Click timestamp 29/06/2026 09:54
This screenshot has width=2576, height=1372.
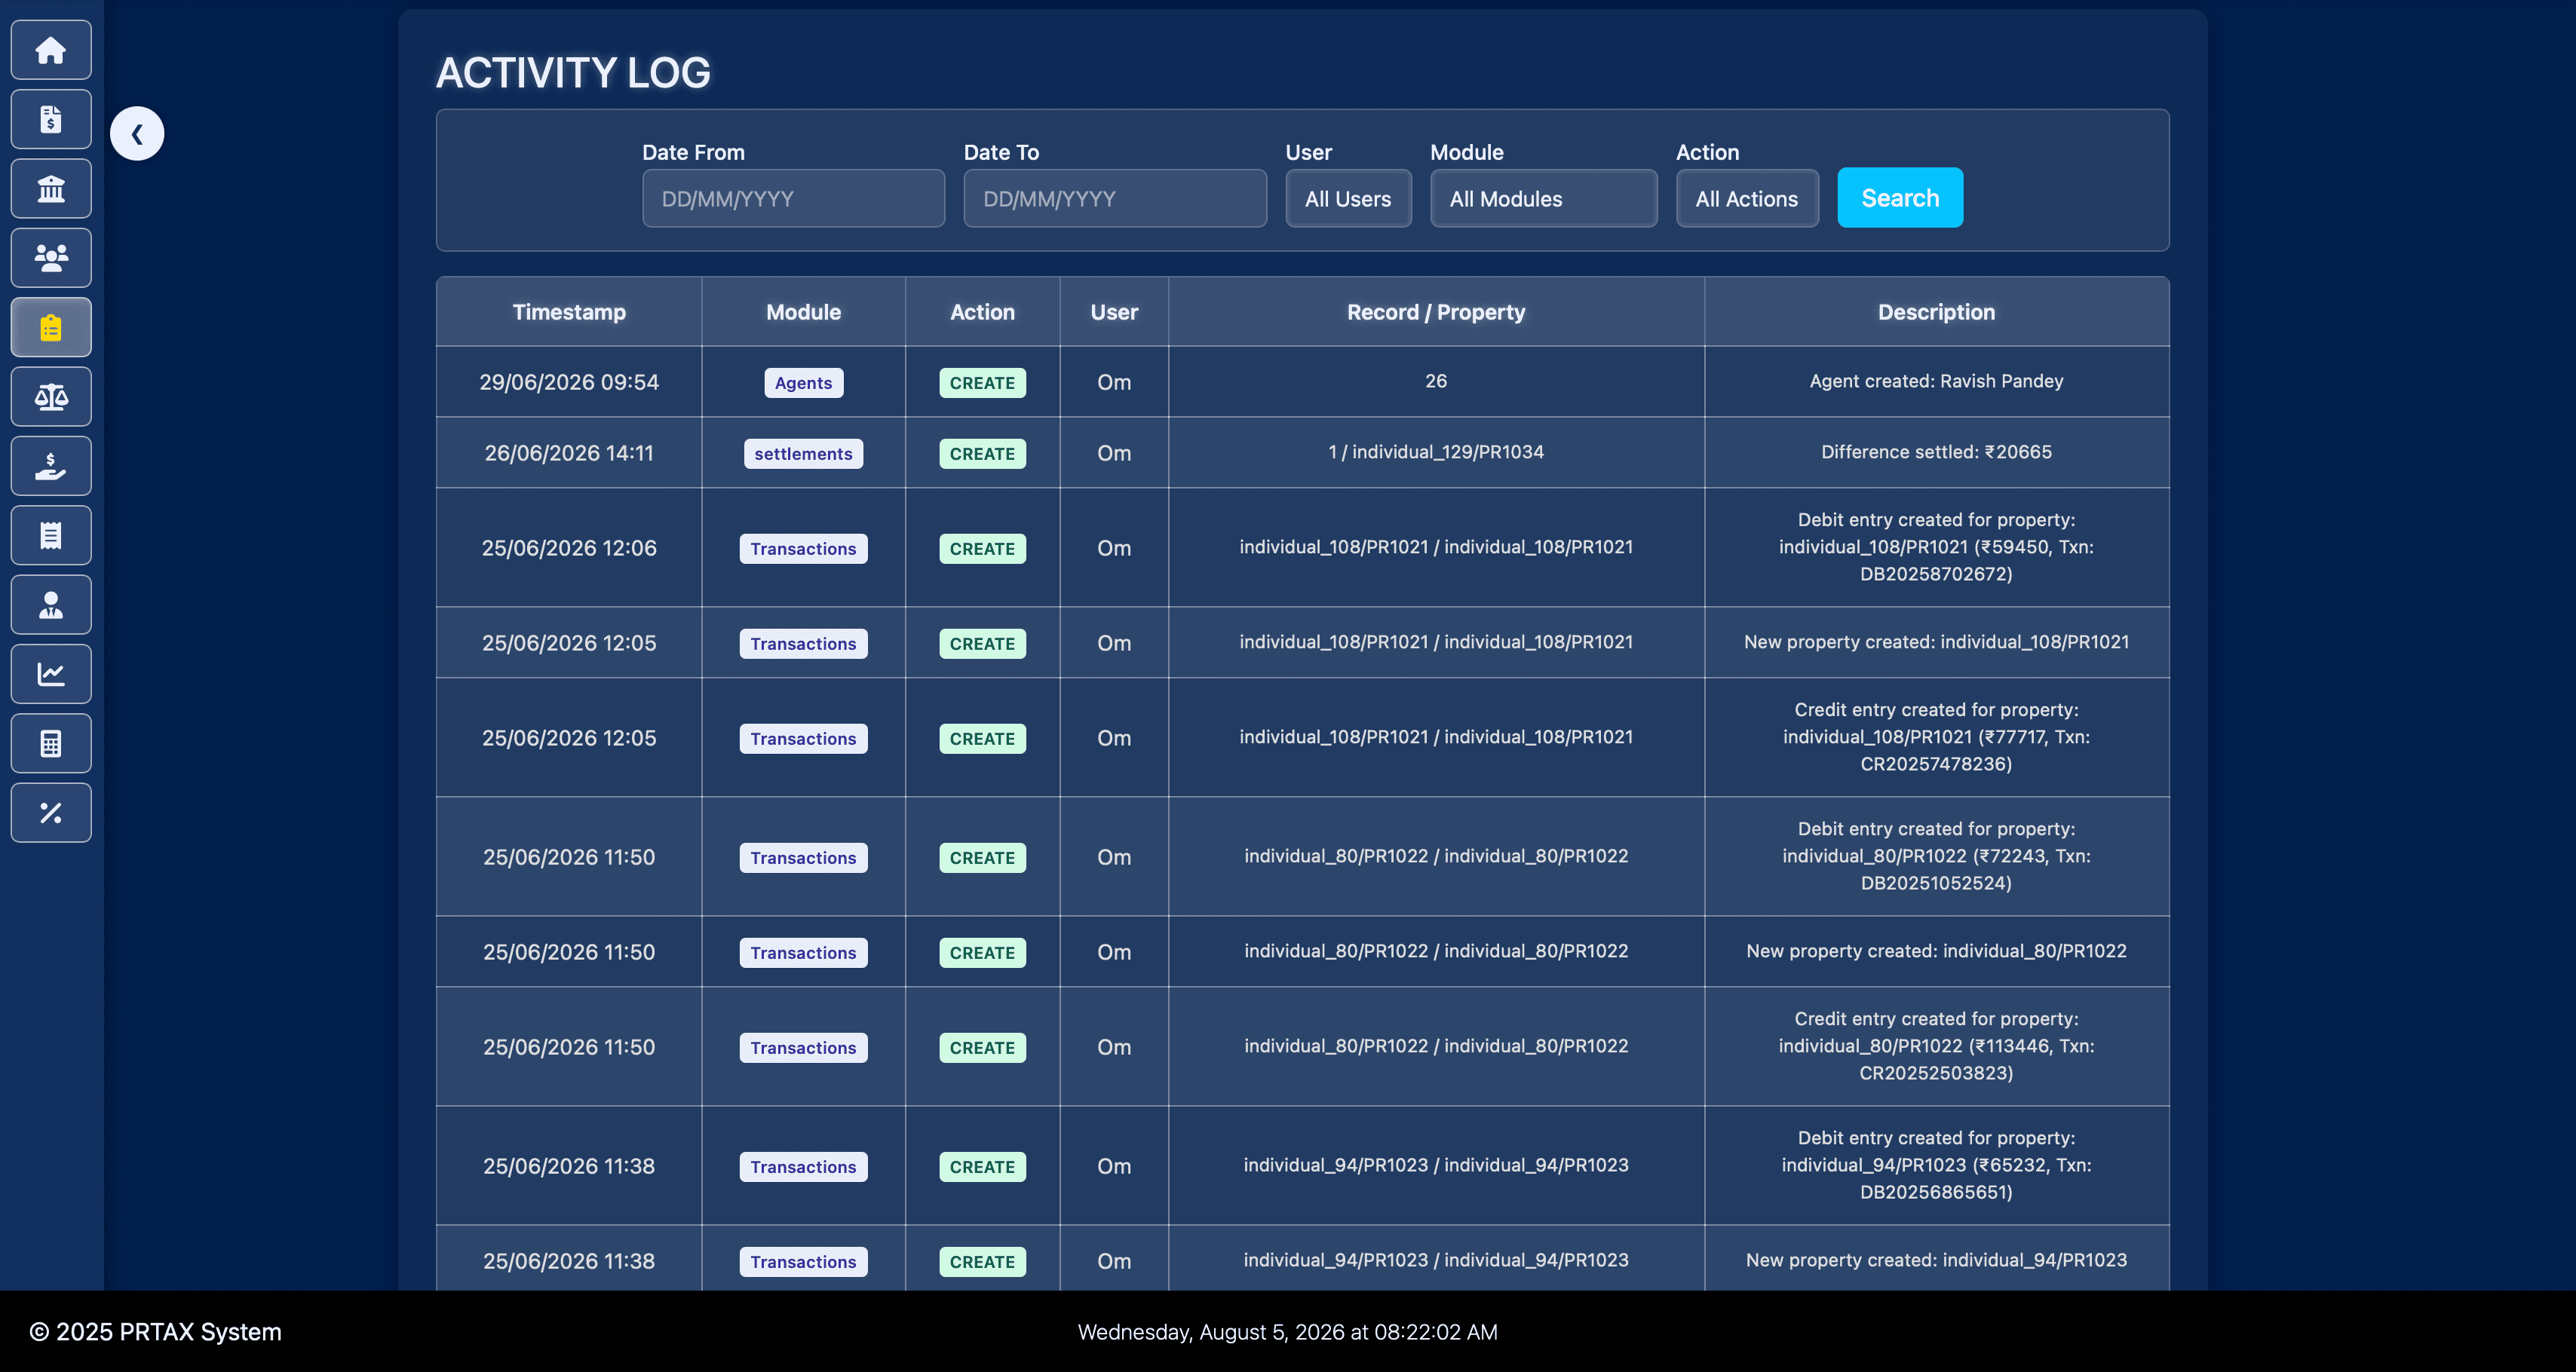(569, 382)
